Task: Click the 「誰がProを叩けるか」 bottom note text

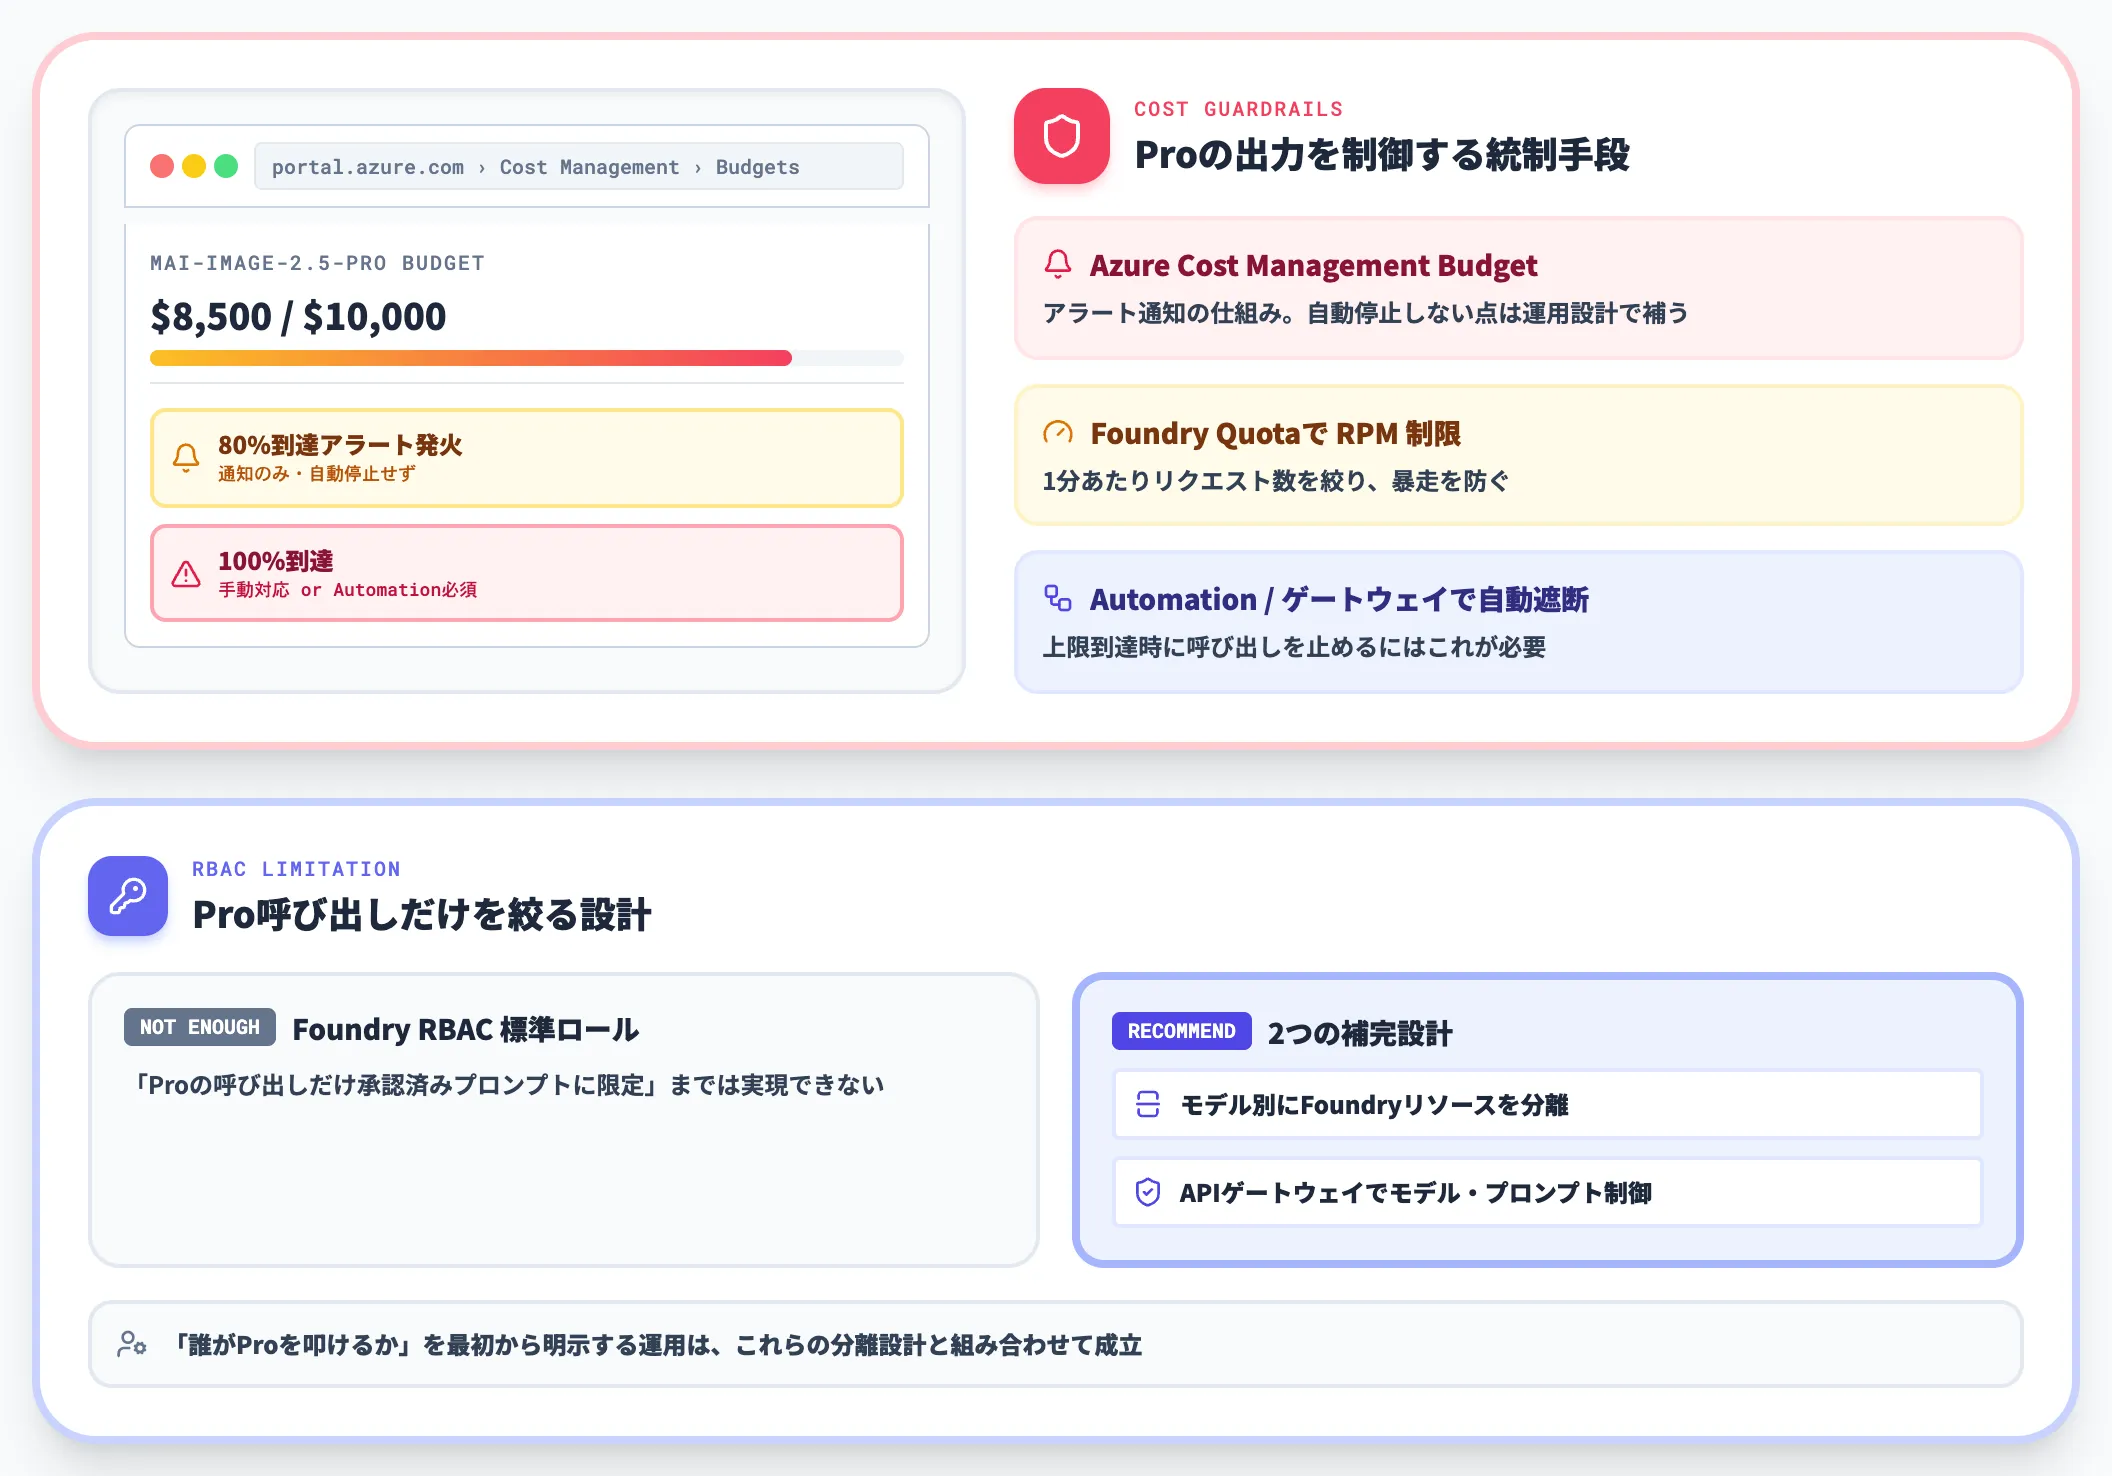Action: click(x=657, y=1345)
